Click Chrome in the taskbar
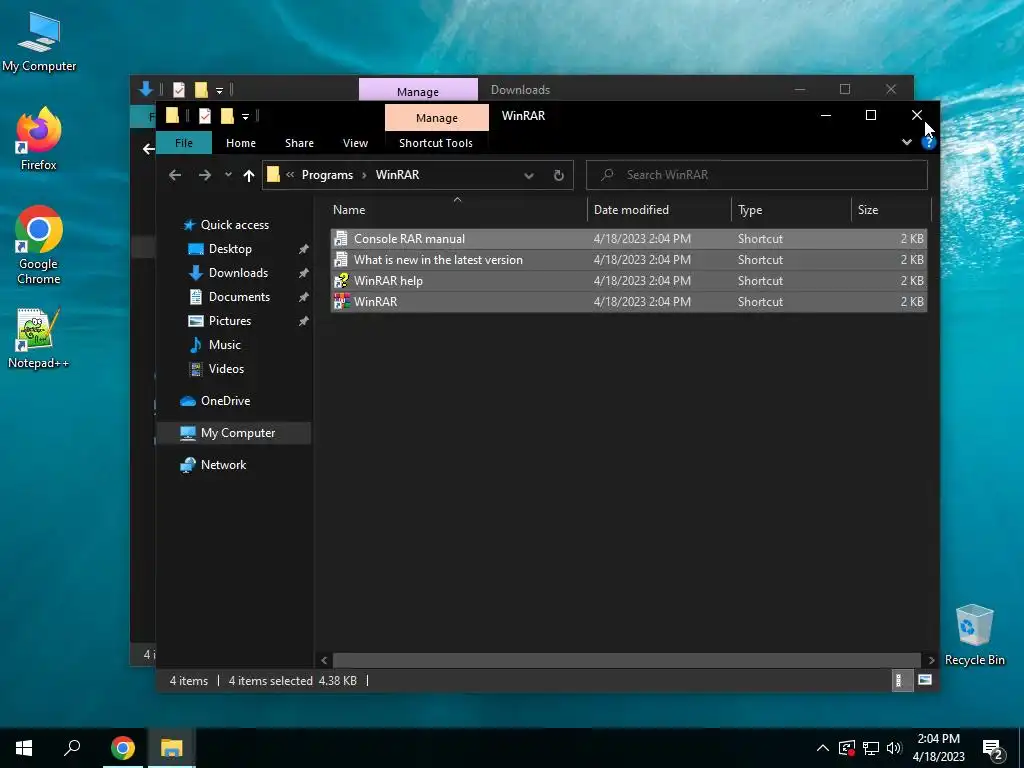Image resolution: width=1024 pixels, height=768 pixels. [x=123, y=748]
